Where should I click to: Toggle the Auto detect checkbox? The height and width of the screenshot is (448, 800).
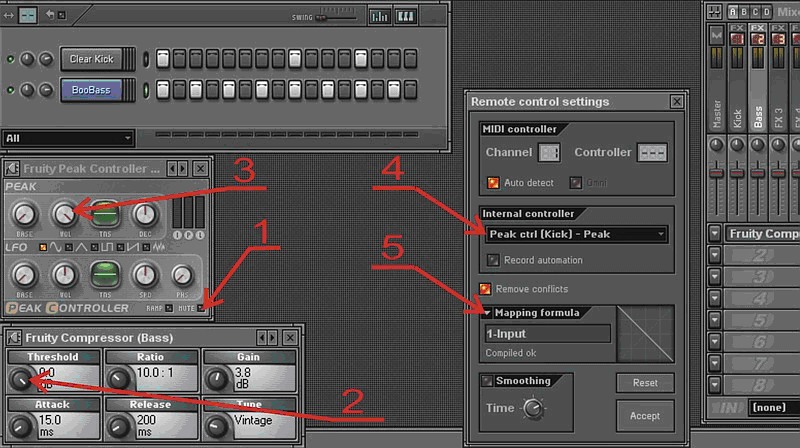492,182
